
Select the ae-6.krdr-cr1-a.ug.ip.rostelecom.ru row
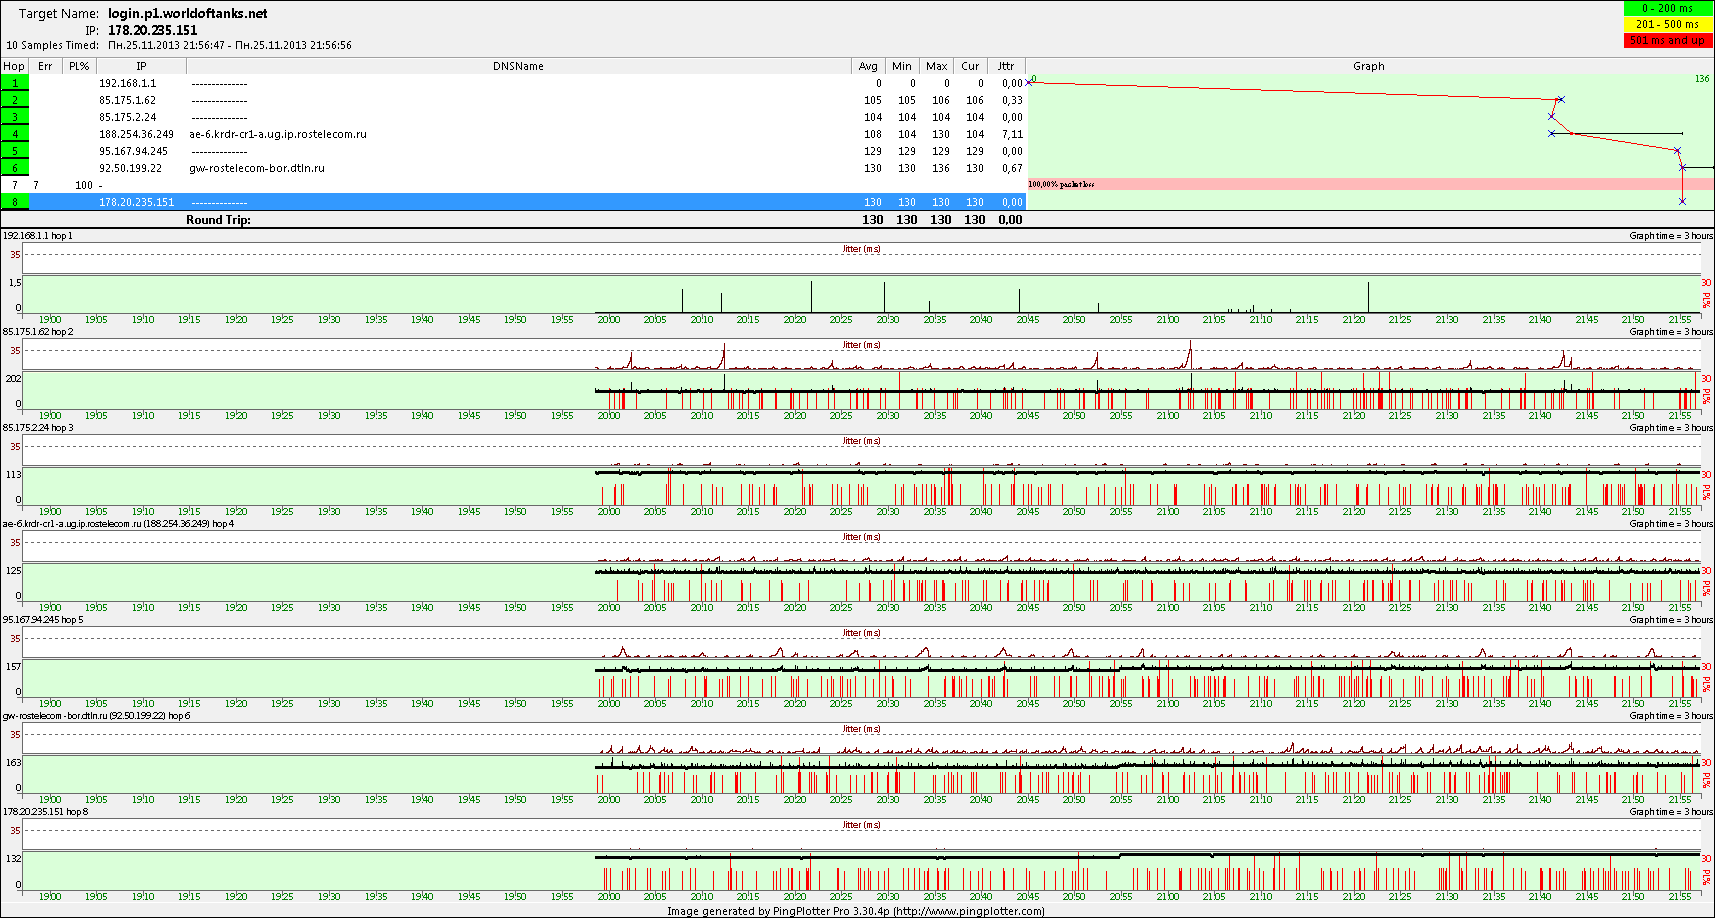278,135
